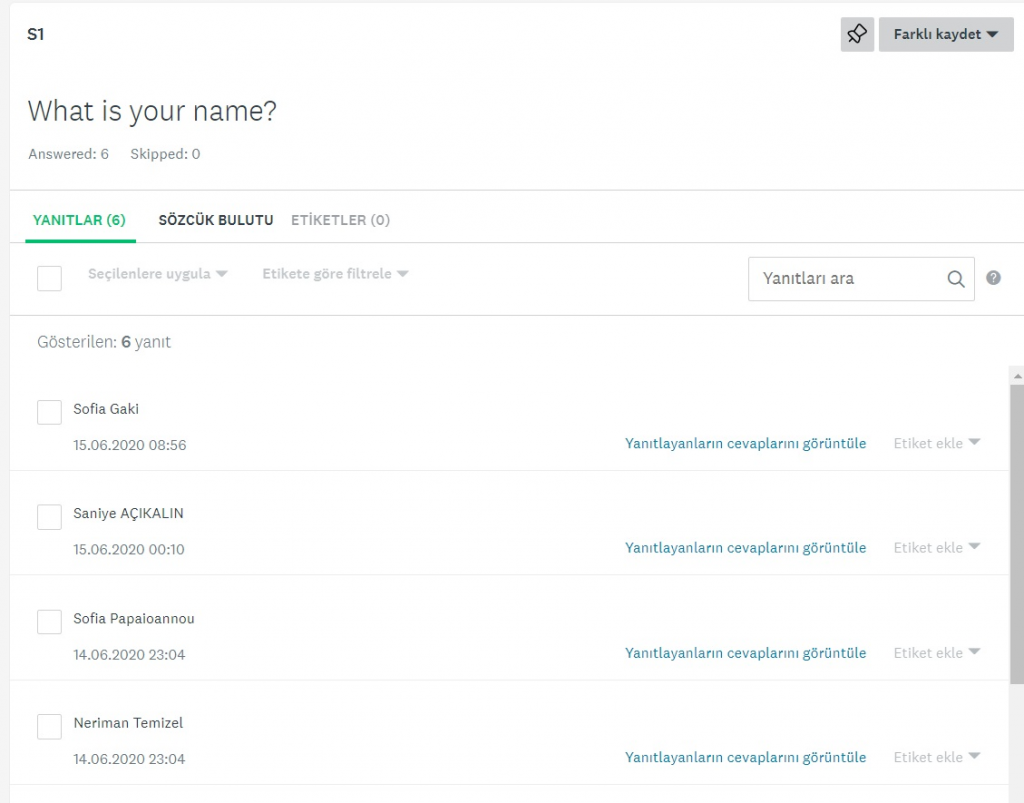Select the Saniye AÇIKALIN checkbox

(x=49, y=517)
